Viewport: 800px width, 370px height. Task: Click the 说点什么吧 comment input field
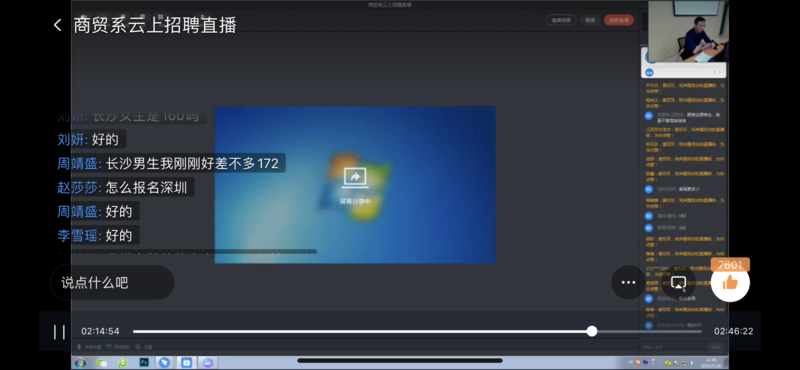click(112, 282)
